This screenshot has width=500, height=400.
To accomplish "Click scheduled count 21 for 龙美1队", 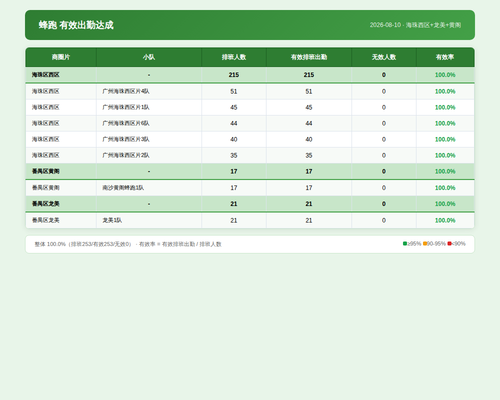I will (x=234, y=220).
